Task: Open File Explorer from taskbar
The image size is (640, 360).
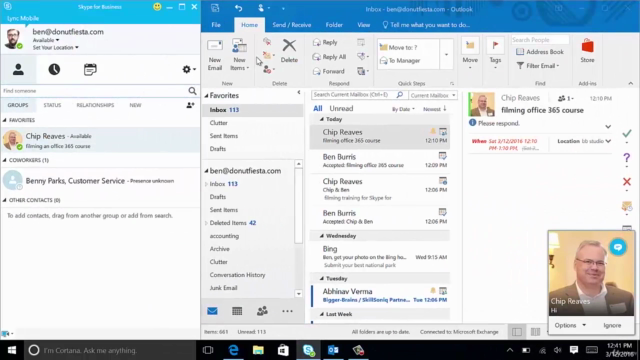Action: [258, 350]
